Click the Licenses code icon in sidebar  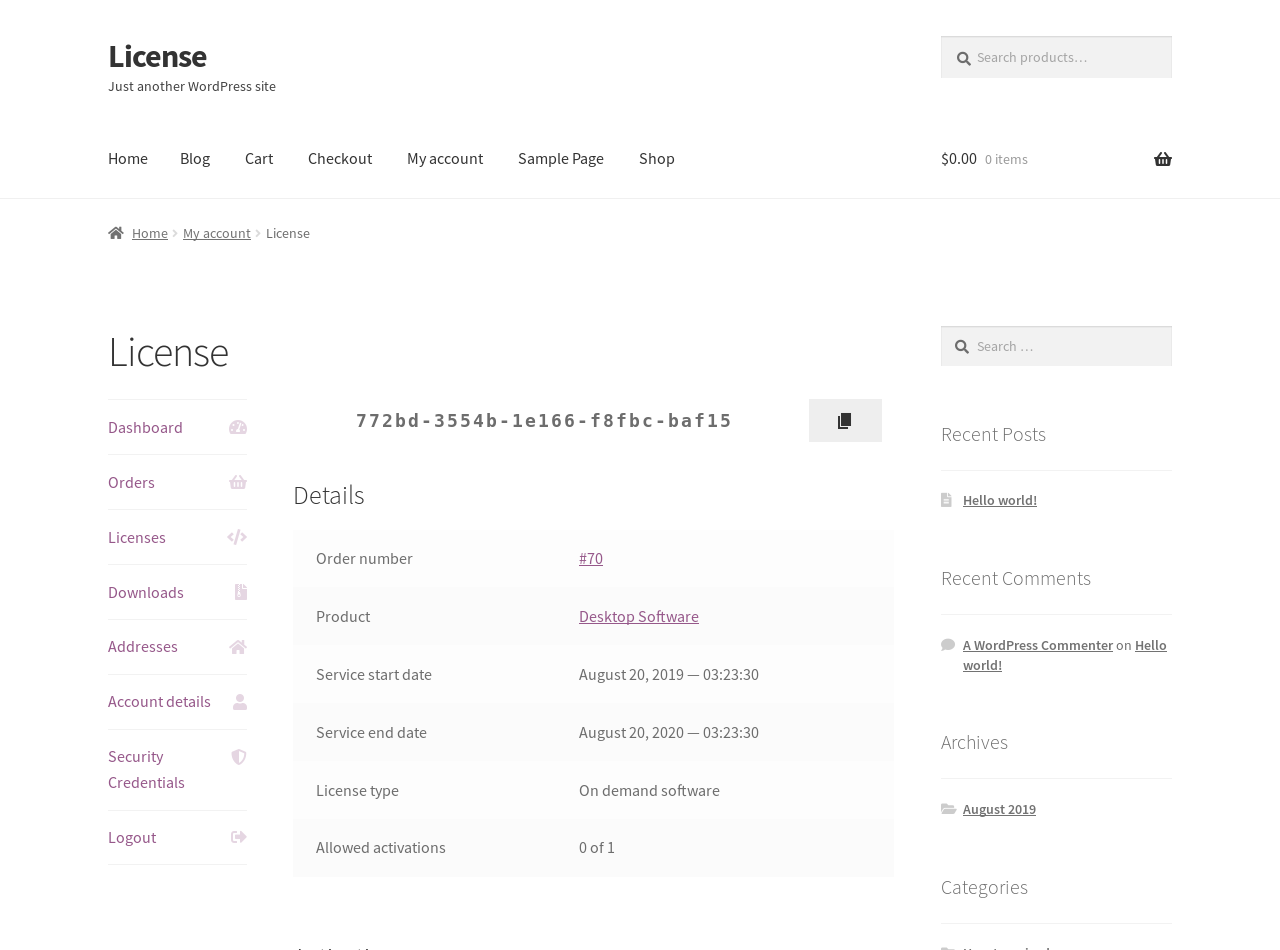click(x=237, y=538)
